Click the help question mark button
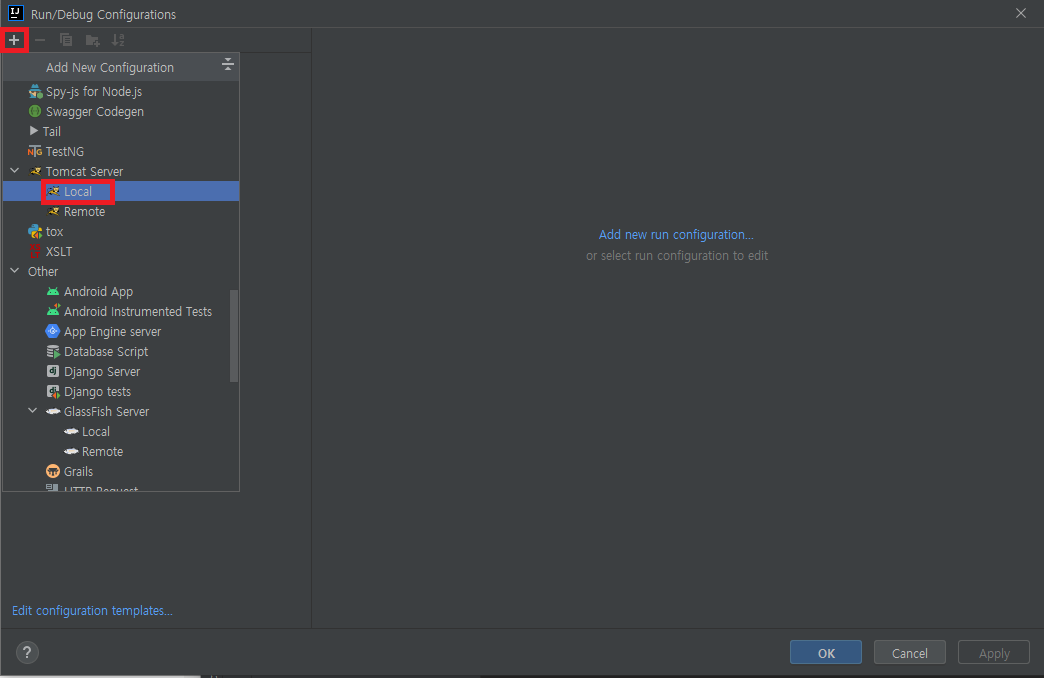This screenshot has width=1044, height=678. tap(27, 653)
